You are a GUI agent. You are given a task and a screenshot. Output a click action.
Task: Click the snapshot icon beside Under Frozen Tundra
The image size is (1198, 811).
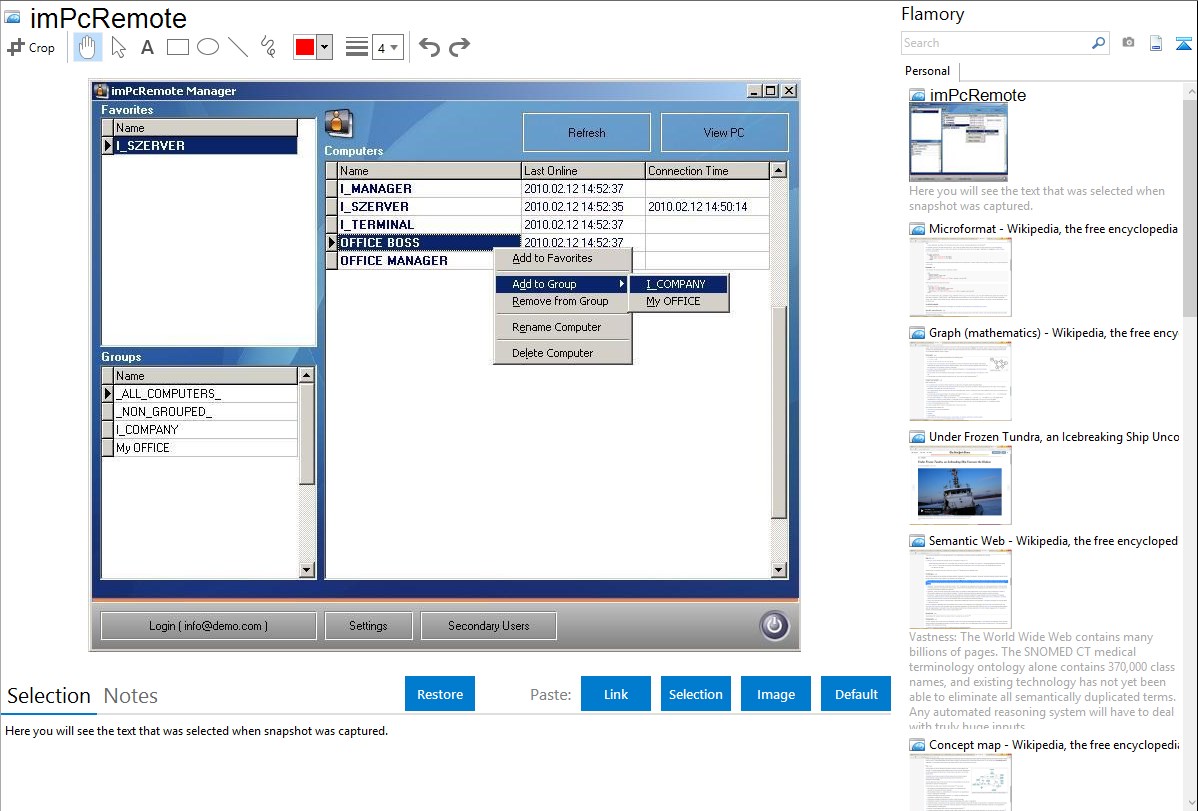(x=917, y=437)
